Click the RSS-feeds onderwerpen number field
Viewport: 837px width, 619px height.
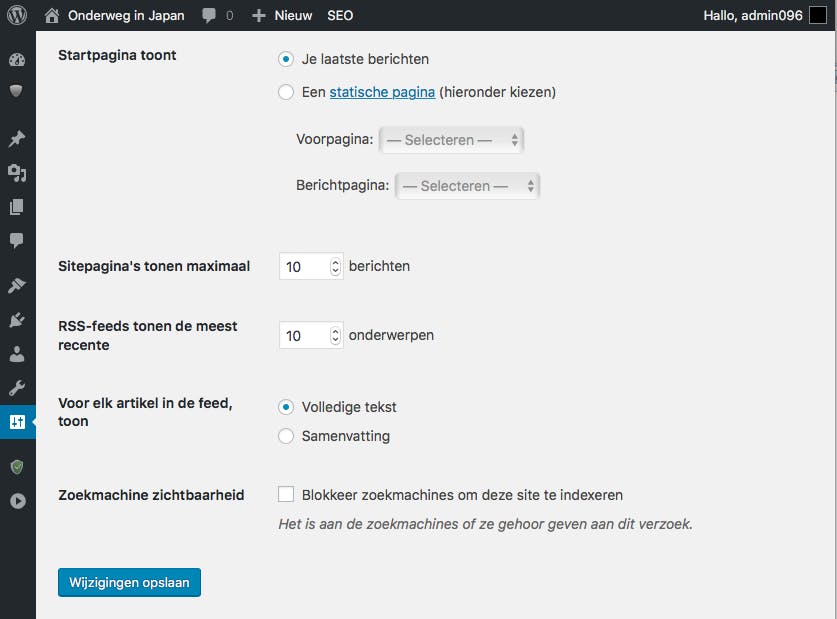tap(305, 336)
